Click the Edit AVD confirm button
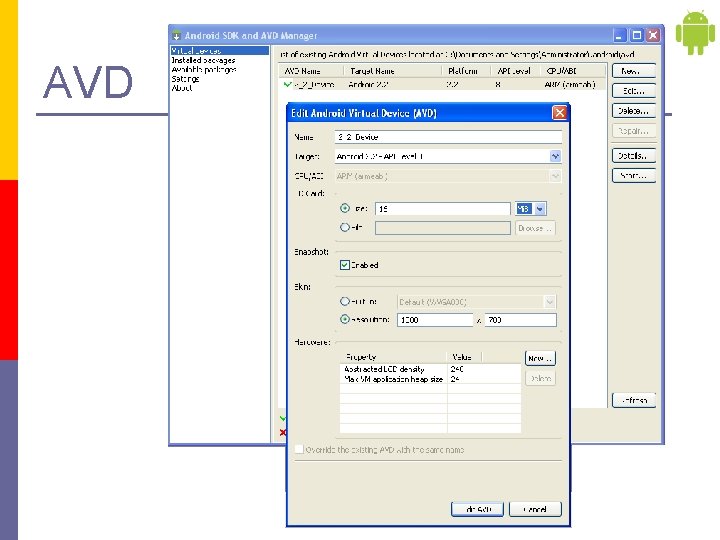Viewport: 720px width, 540px height. click(477, 509)
